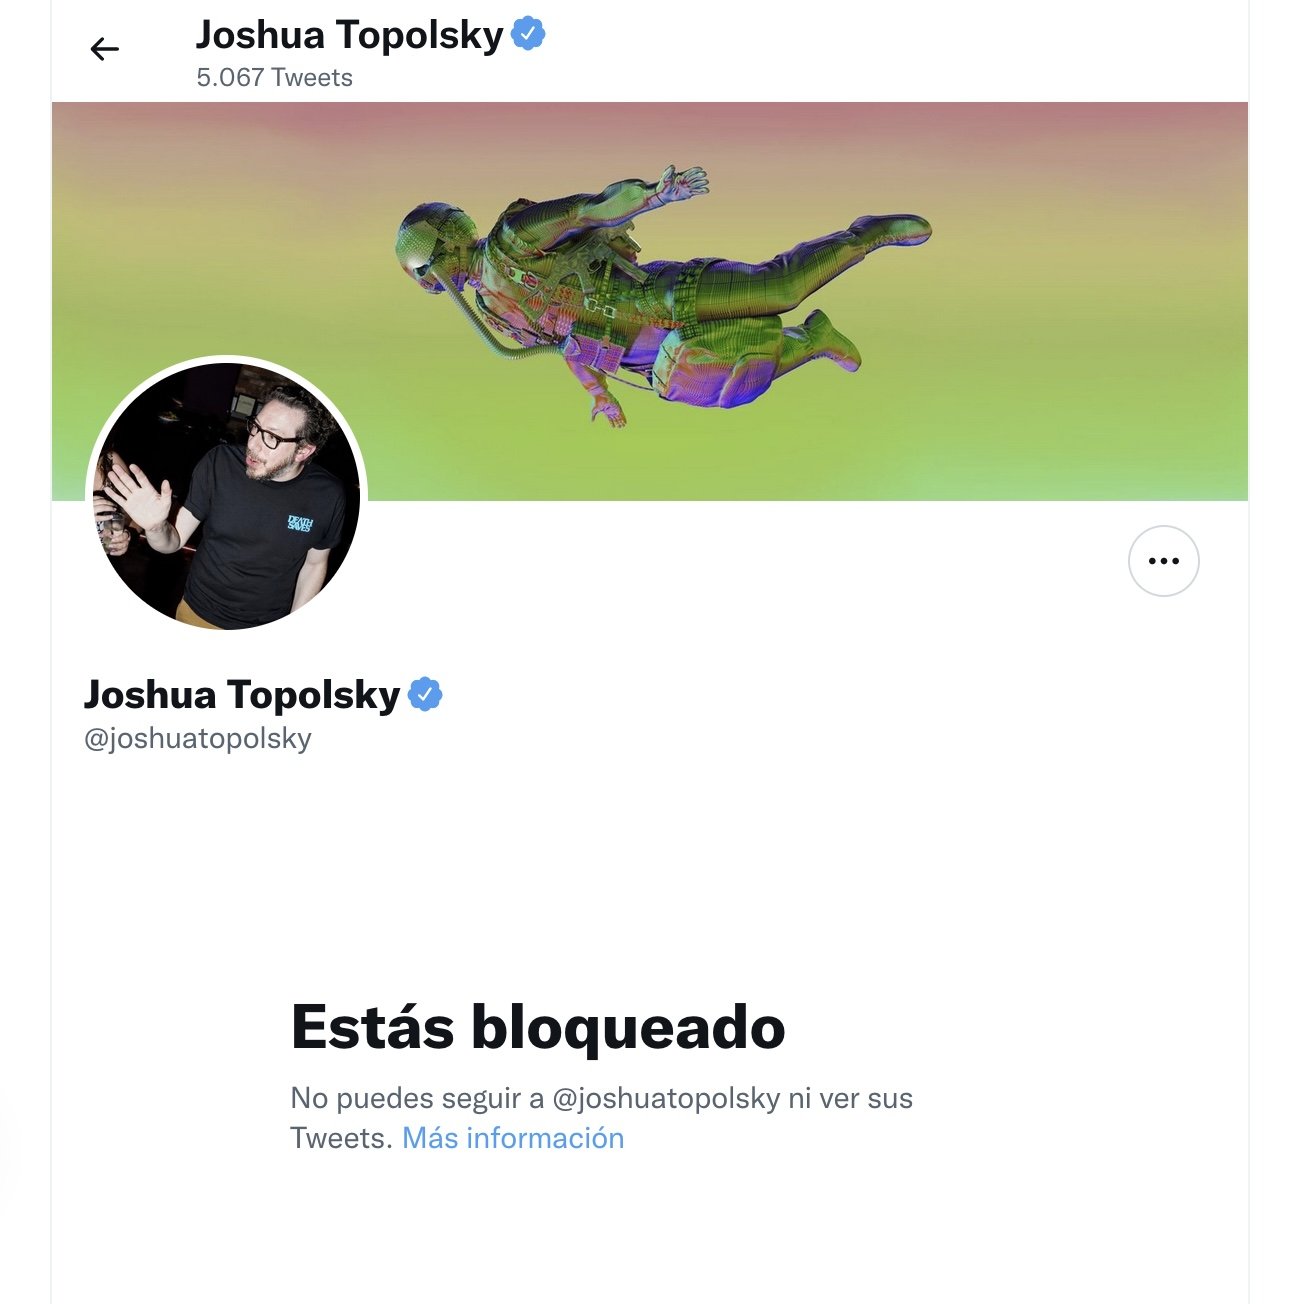Click the @joshuatopolsky handle under the name
This screenshot has width=1292, height=1304.
click(198, 738)
